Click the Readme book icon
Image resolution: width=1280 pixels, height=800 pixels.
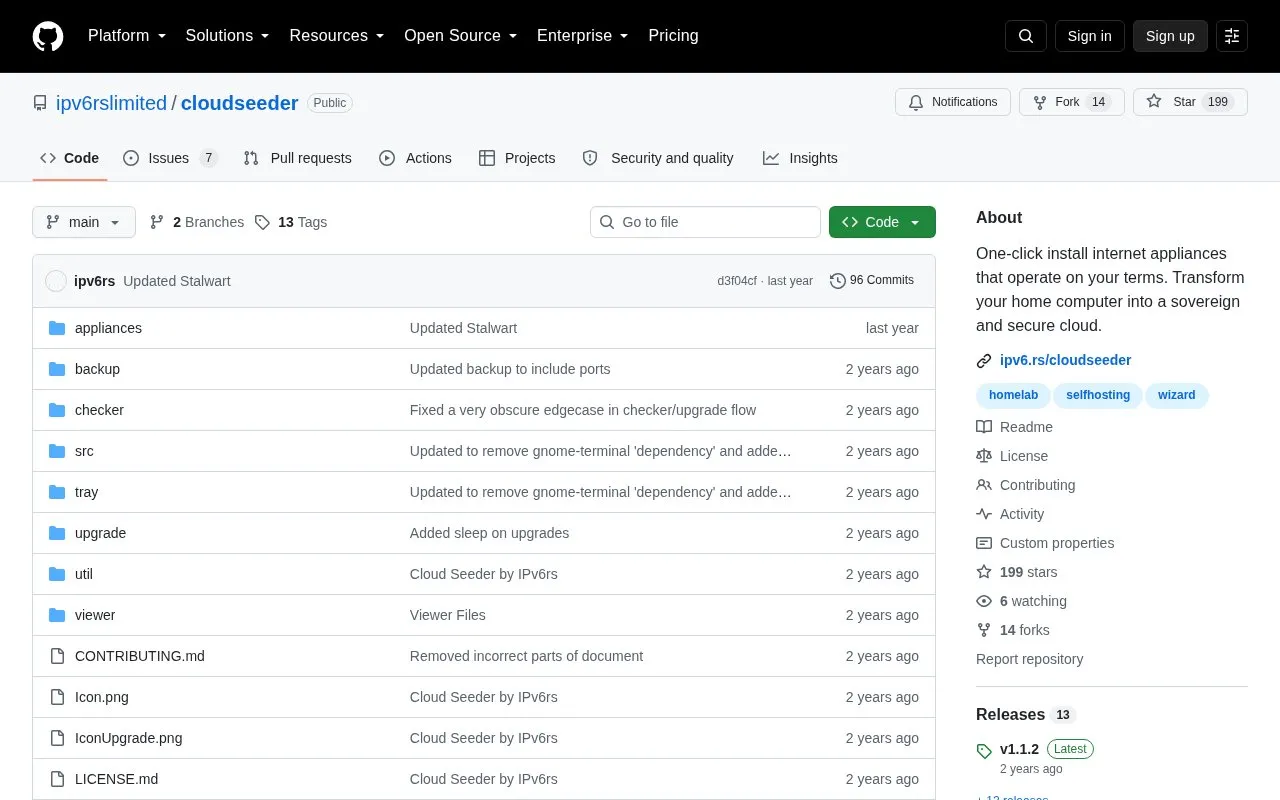(x=984, y=427)
